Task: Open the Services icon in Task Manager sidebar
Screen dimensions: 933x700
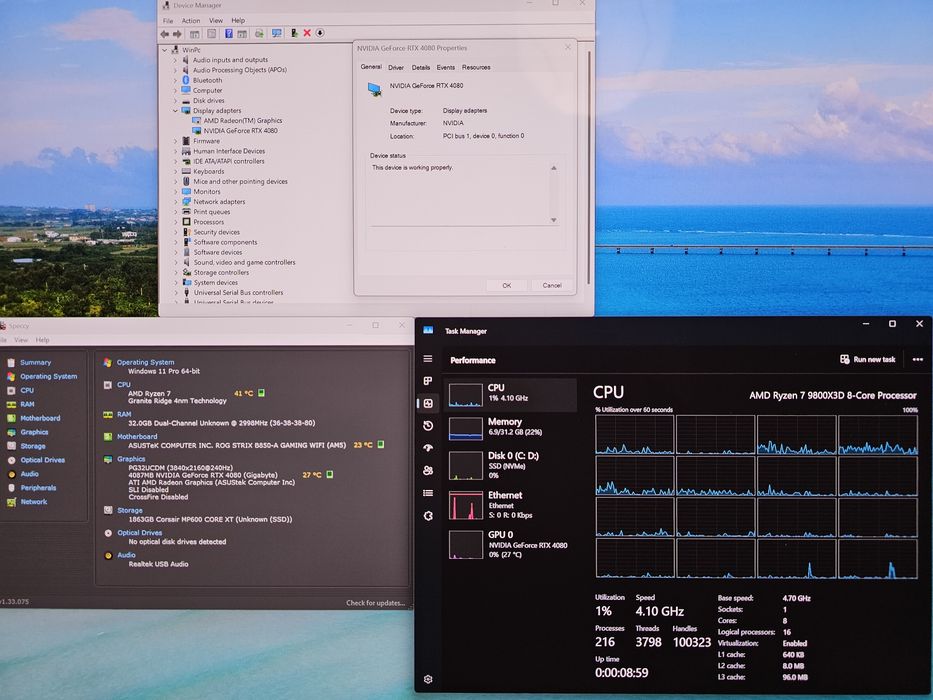Action: tap(428, 515)
